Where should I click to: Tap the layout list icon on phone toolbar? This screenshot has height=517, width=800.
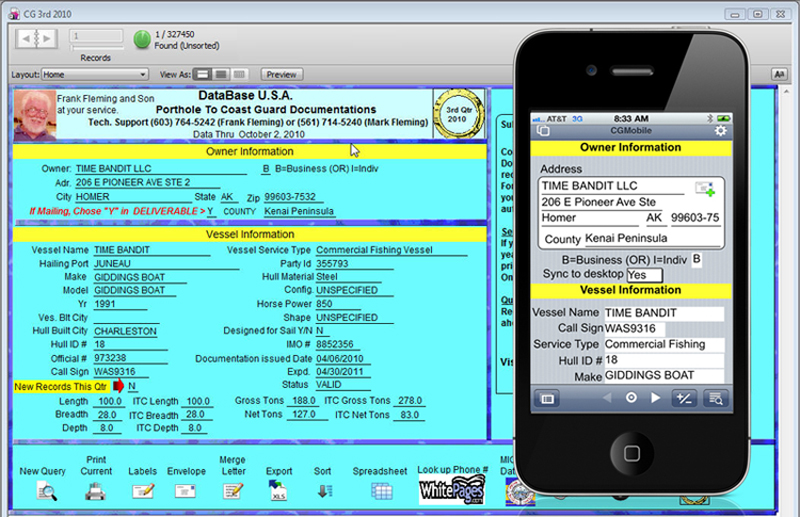(547, 399)
